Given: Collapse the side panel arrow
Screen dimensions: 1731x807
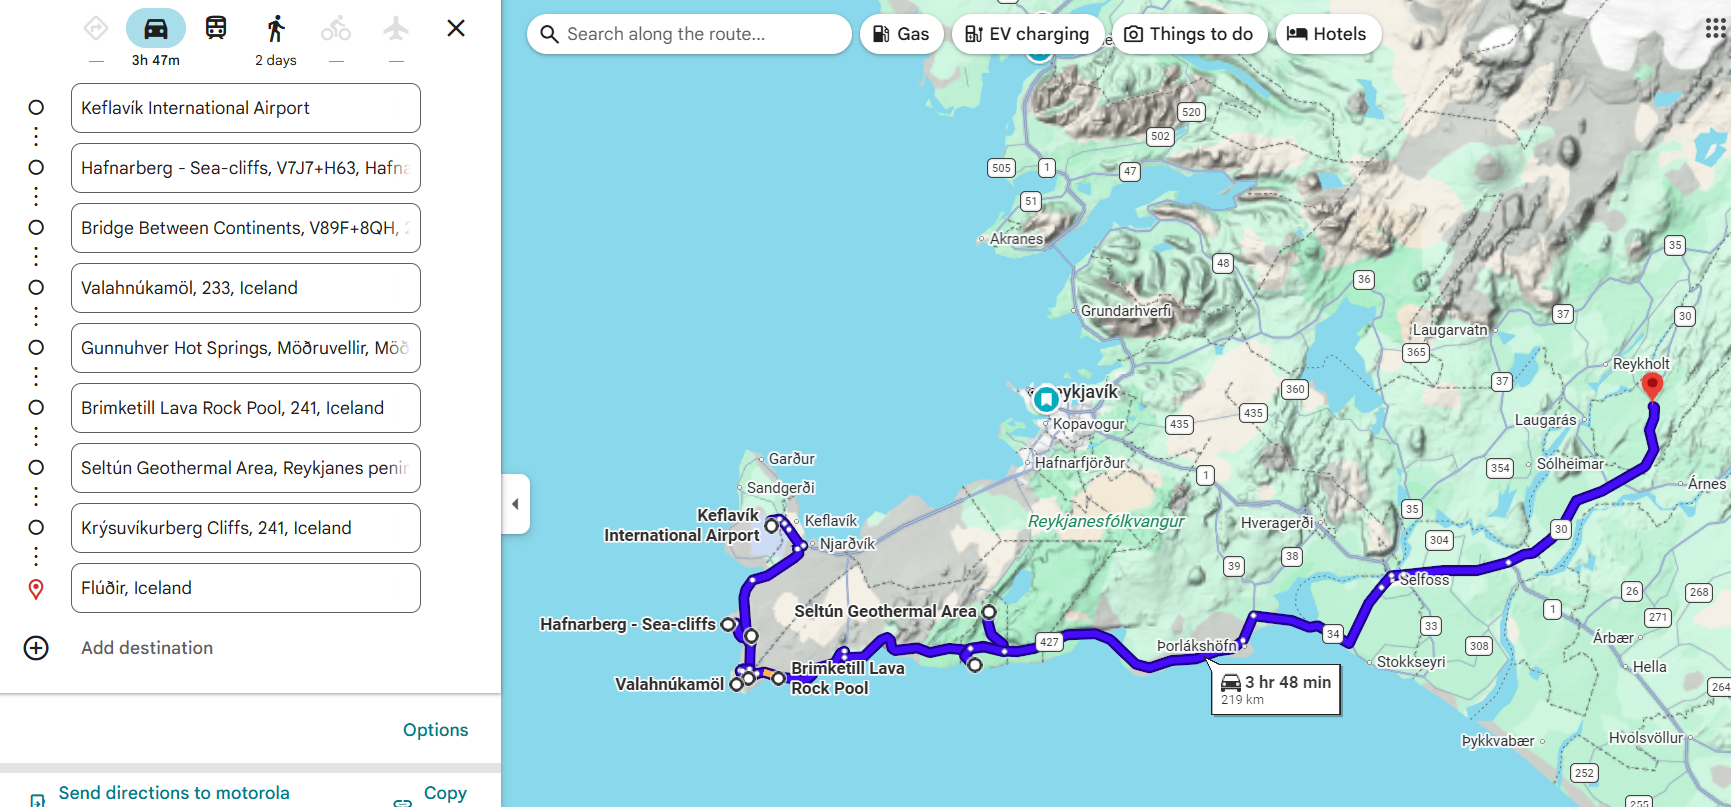Looking at the screenshot, I should (x=515, y=504).
